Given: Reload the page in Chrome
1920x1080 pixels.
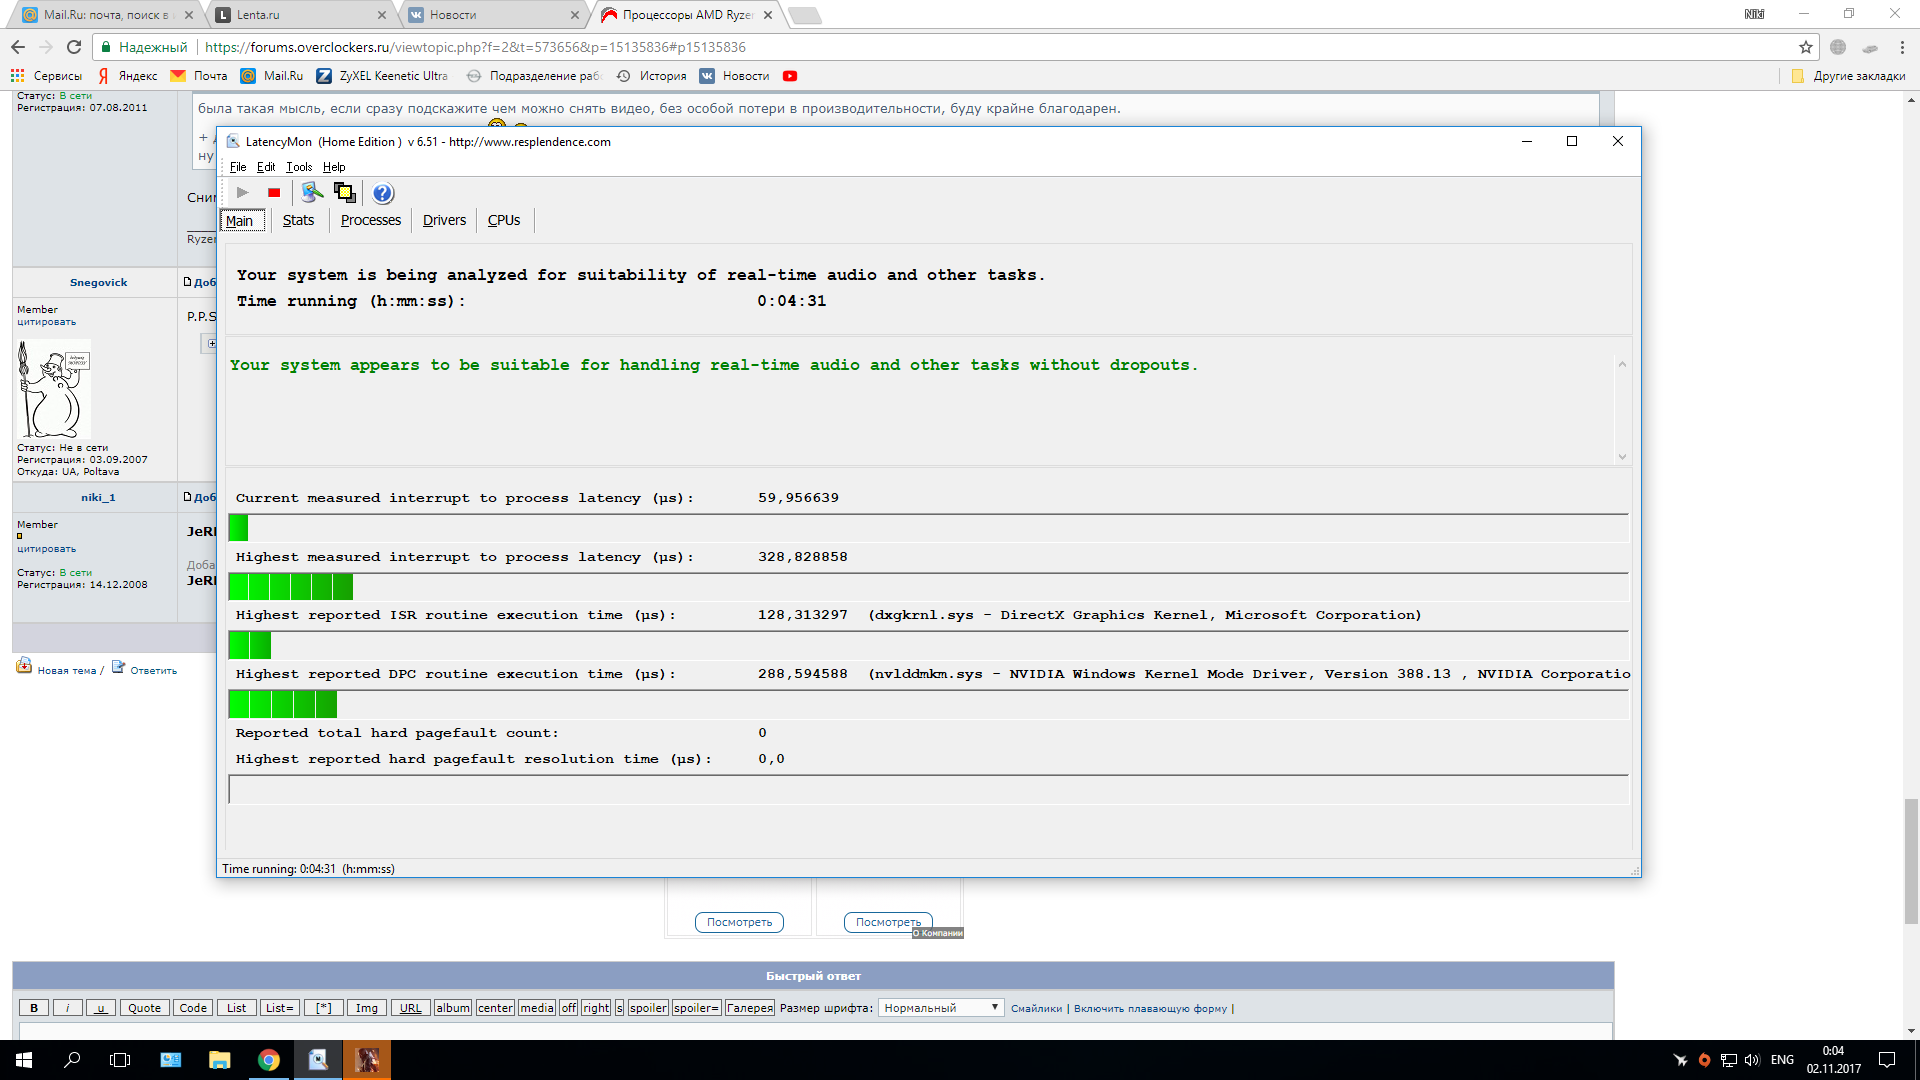Looking at the screenshot, I should pyautogui.click(x=73, y=47).
